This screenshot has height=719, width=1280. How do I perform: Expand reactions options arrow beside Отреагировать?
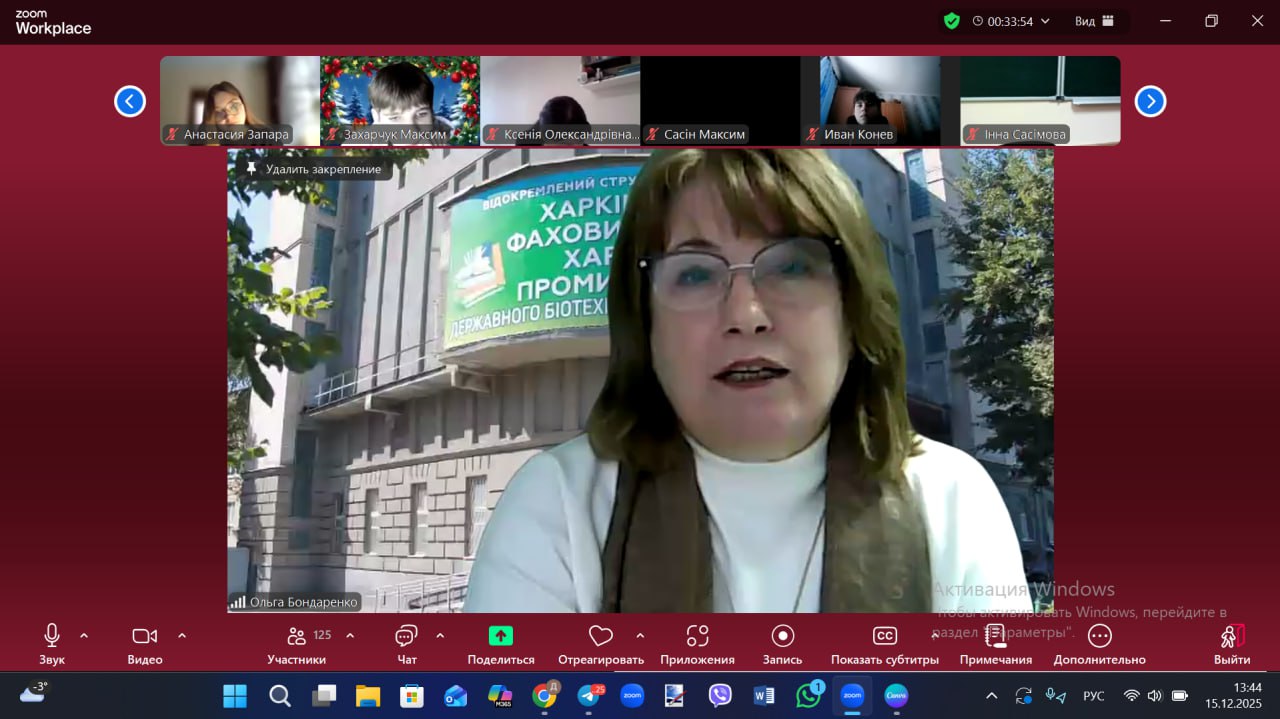coord(640,635)
